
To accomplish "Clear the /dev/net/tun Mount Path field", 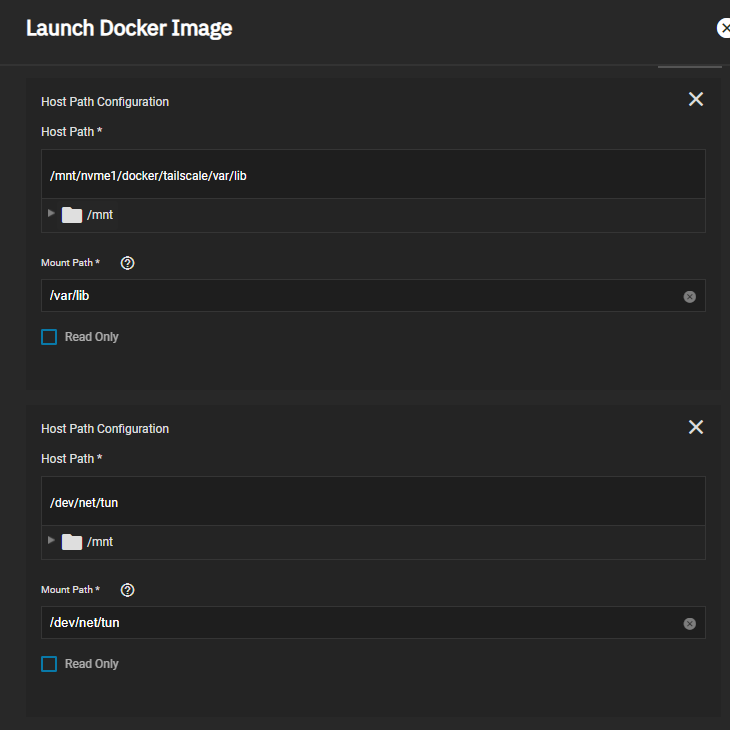I will pyautogui.click(x=689, y=623).
